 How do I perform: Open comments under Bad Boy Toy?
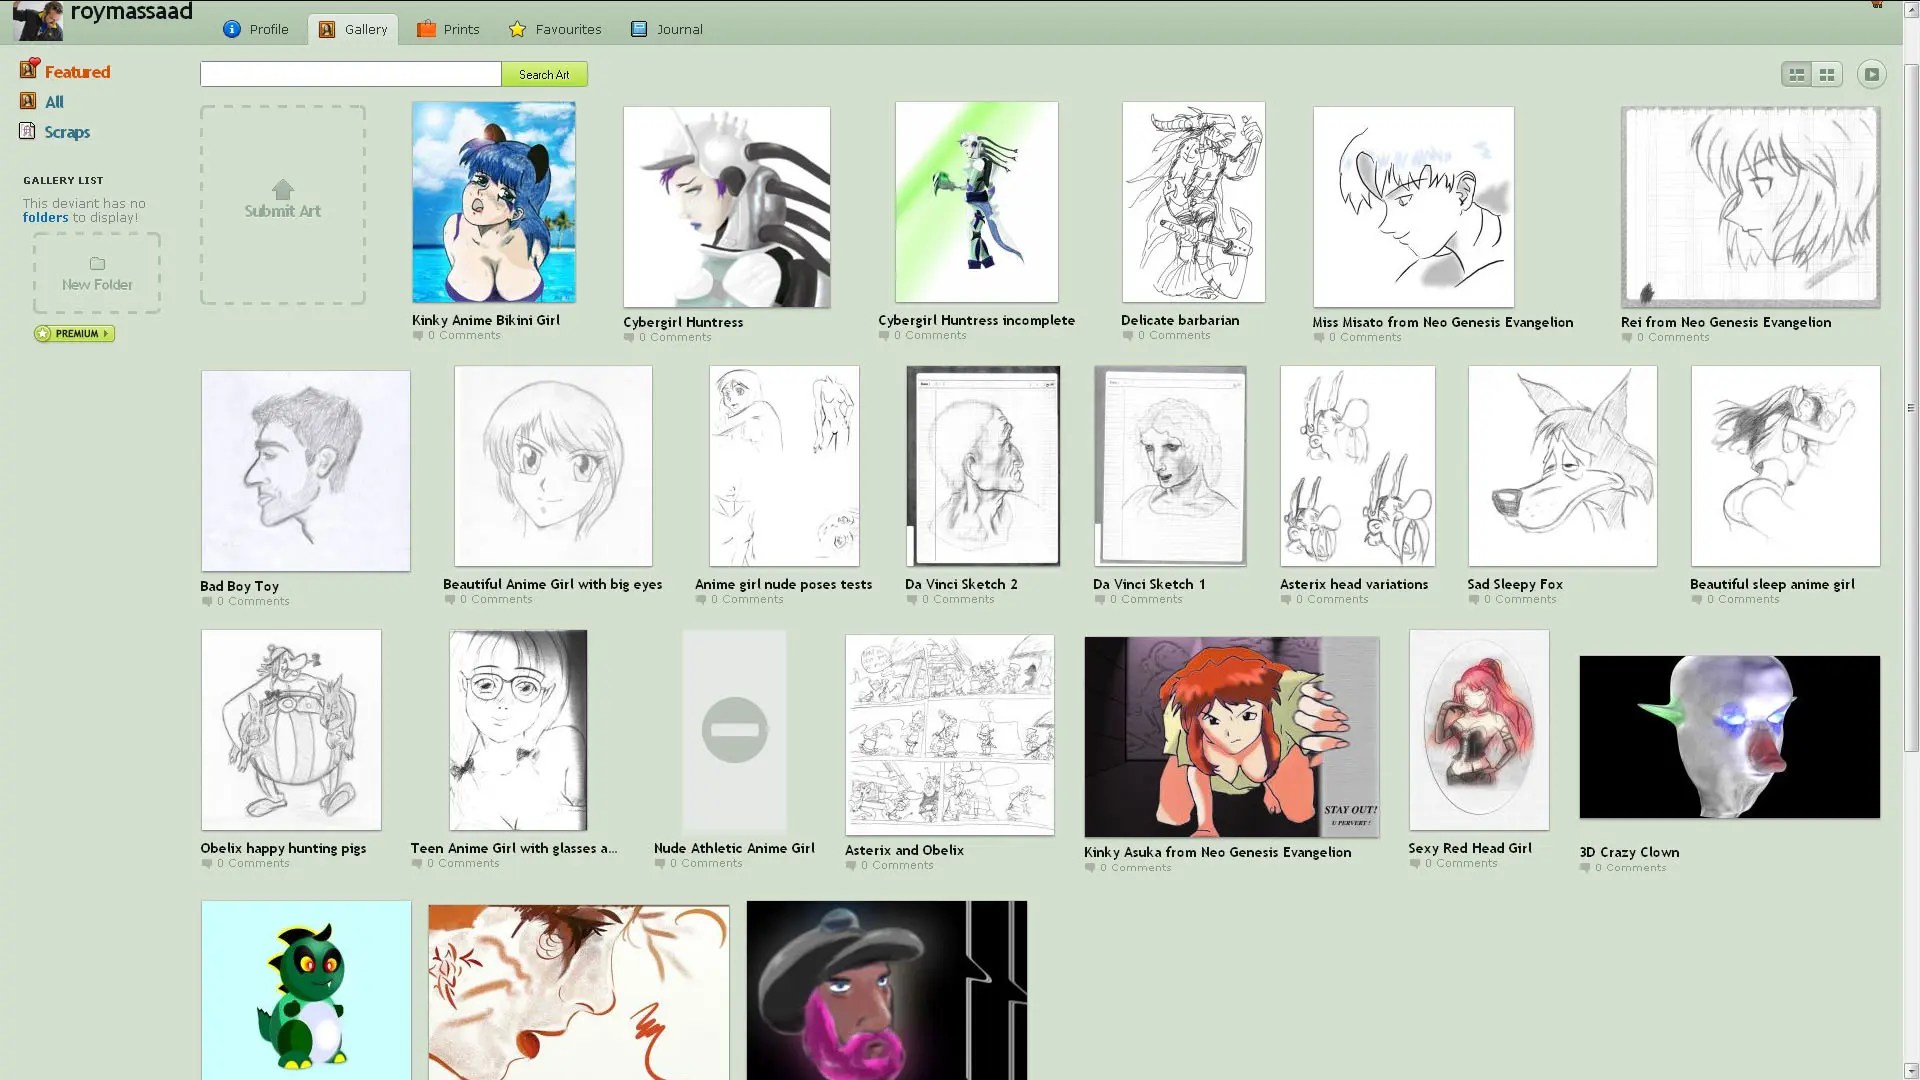coord(246,601)
